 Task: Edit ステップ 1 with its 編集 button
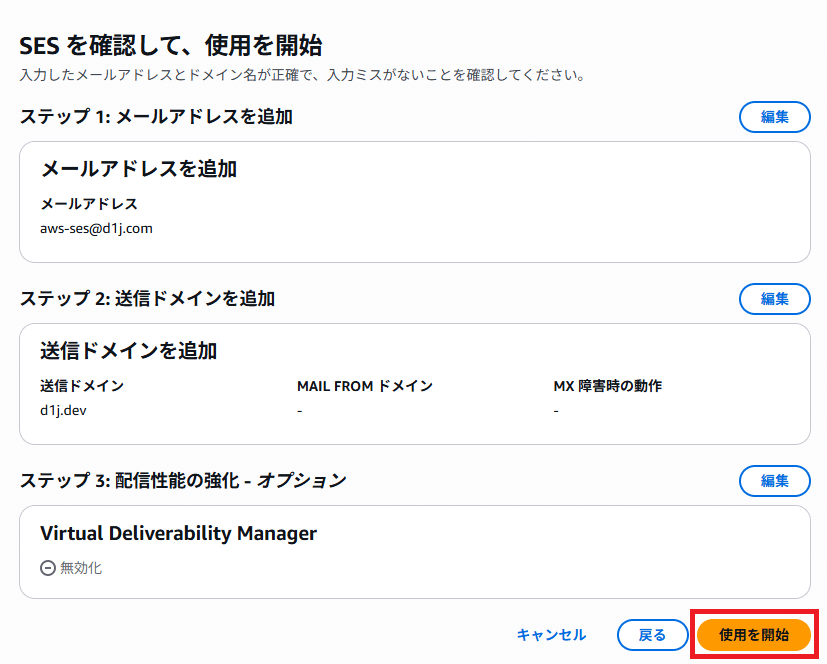coord(774,117)
